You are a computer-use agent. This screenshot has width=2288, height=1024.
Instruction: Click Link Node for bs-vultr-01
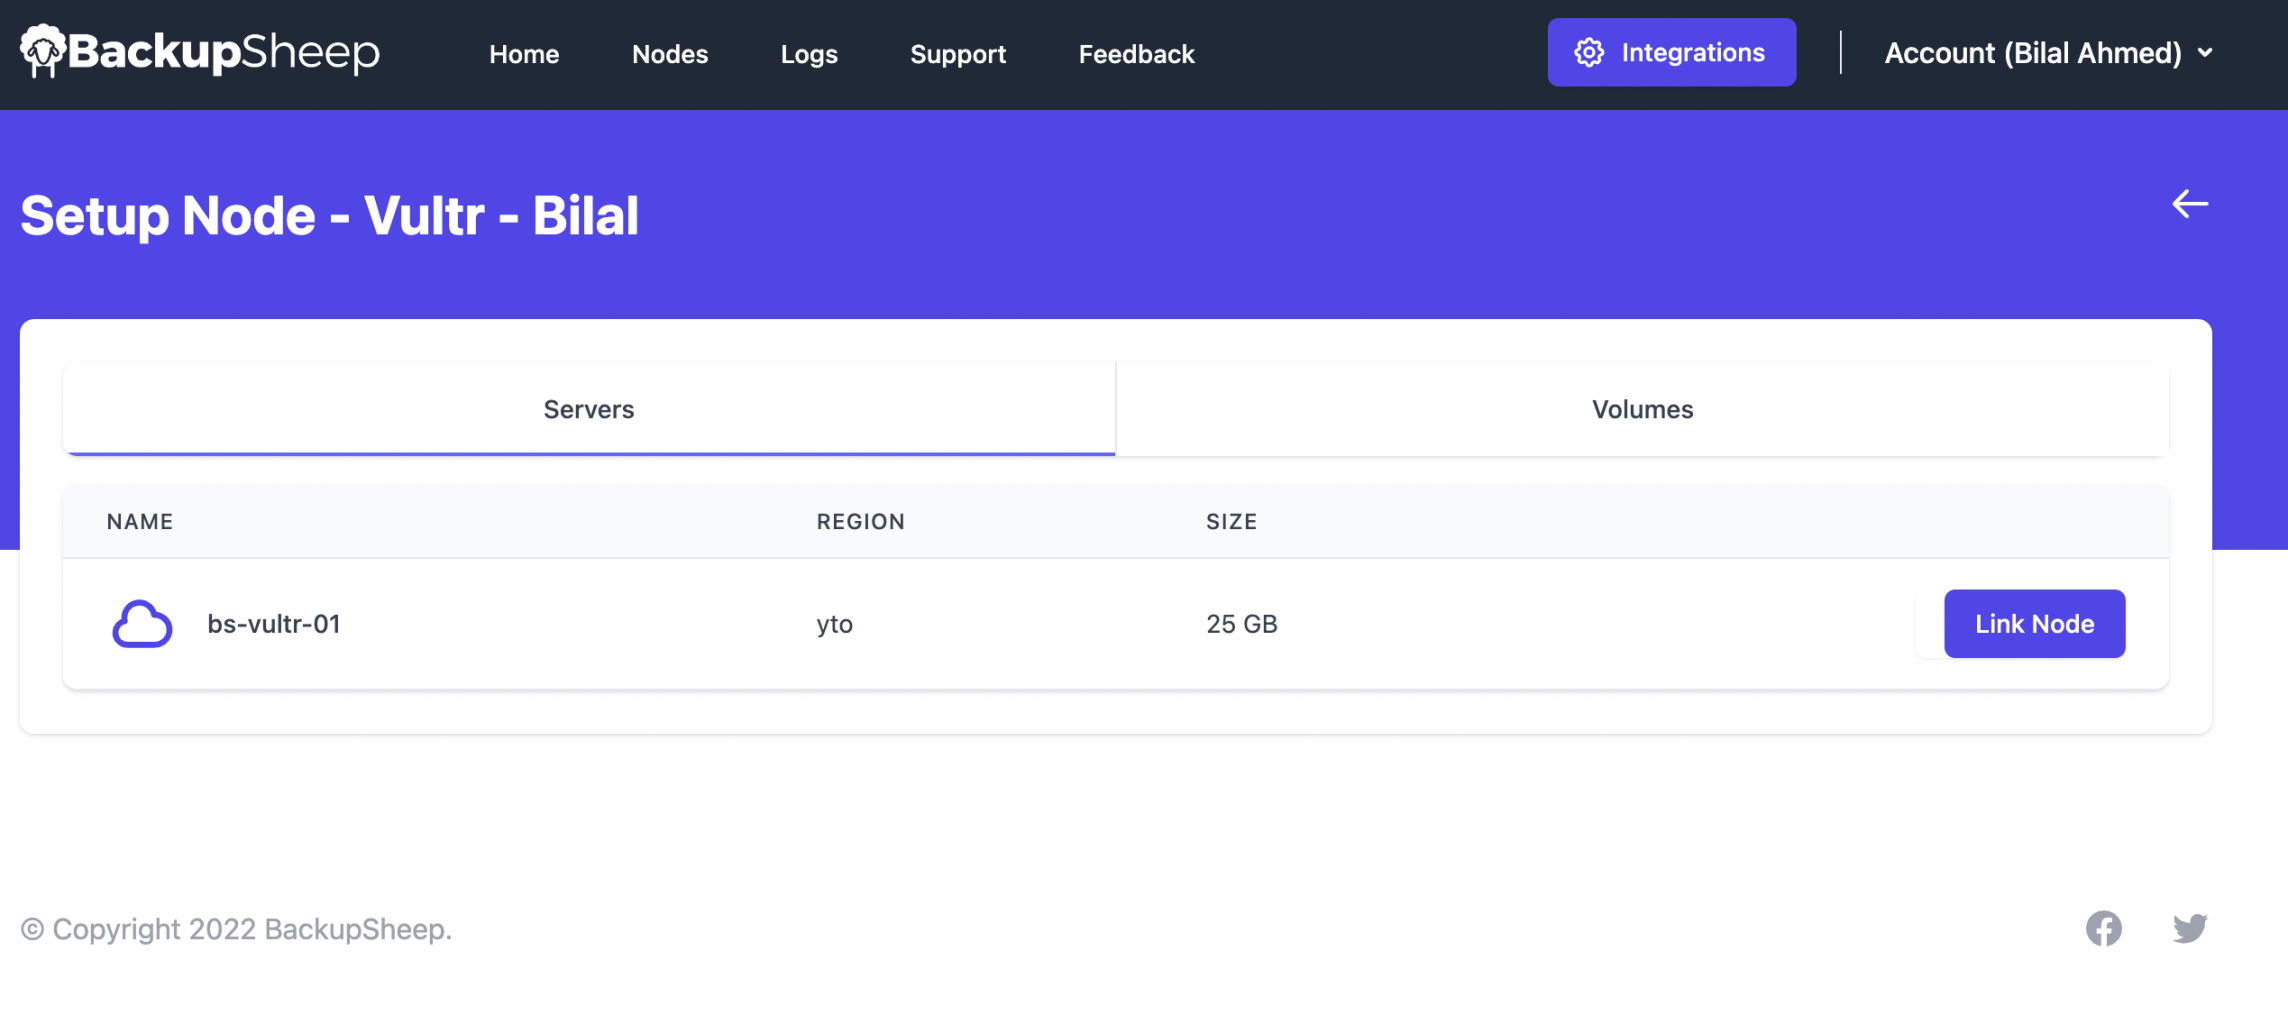2034,624
